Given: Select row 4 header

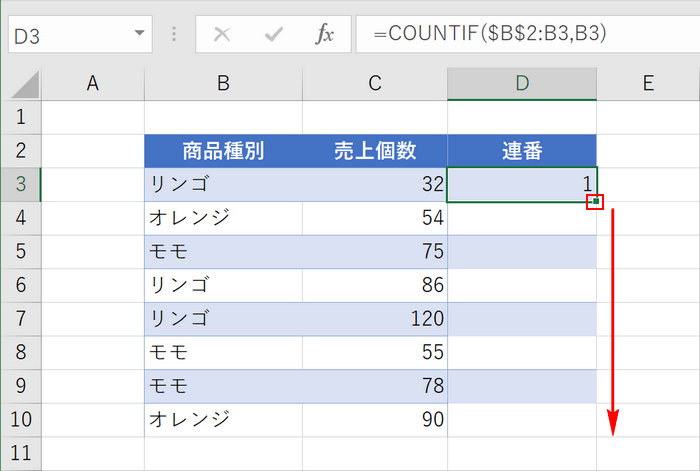Looking at the screenshot, I should [21, 218].
